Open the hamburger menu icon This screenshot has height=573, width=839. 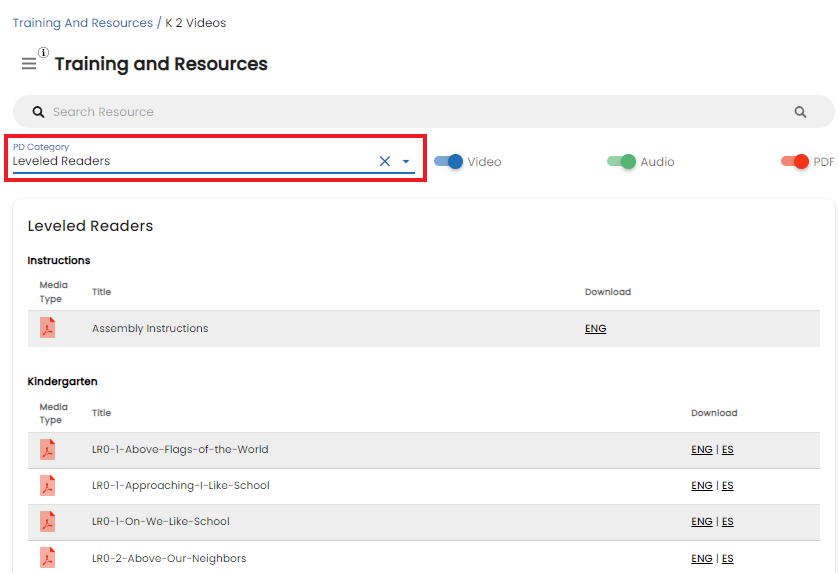tap(29, 64)
